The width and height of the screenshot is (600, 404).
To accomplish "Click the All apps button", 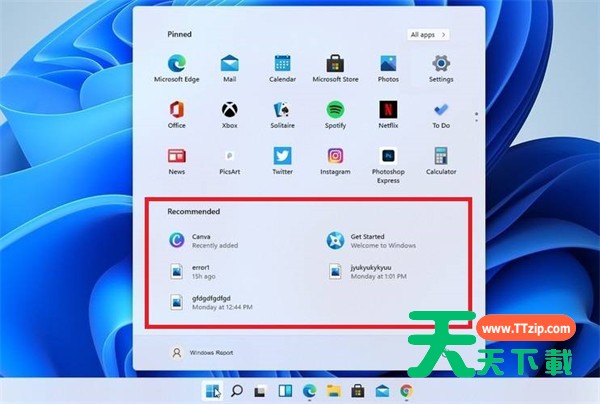I will 428,35.
